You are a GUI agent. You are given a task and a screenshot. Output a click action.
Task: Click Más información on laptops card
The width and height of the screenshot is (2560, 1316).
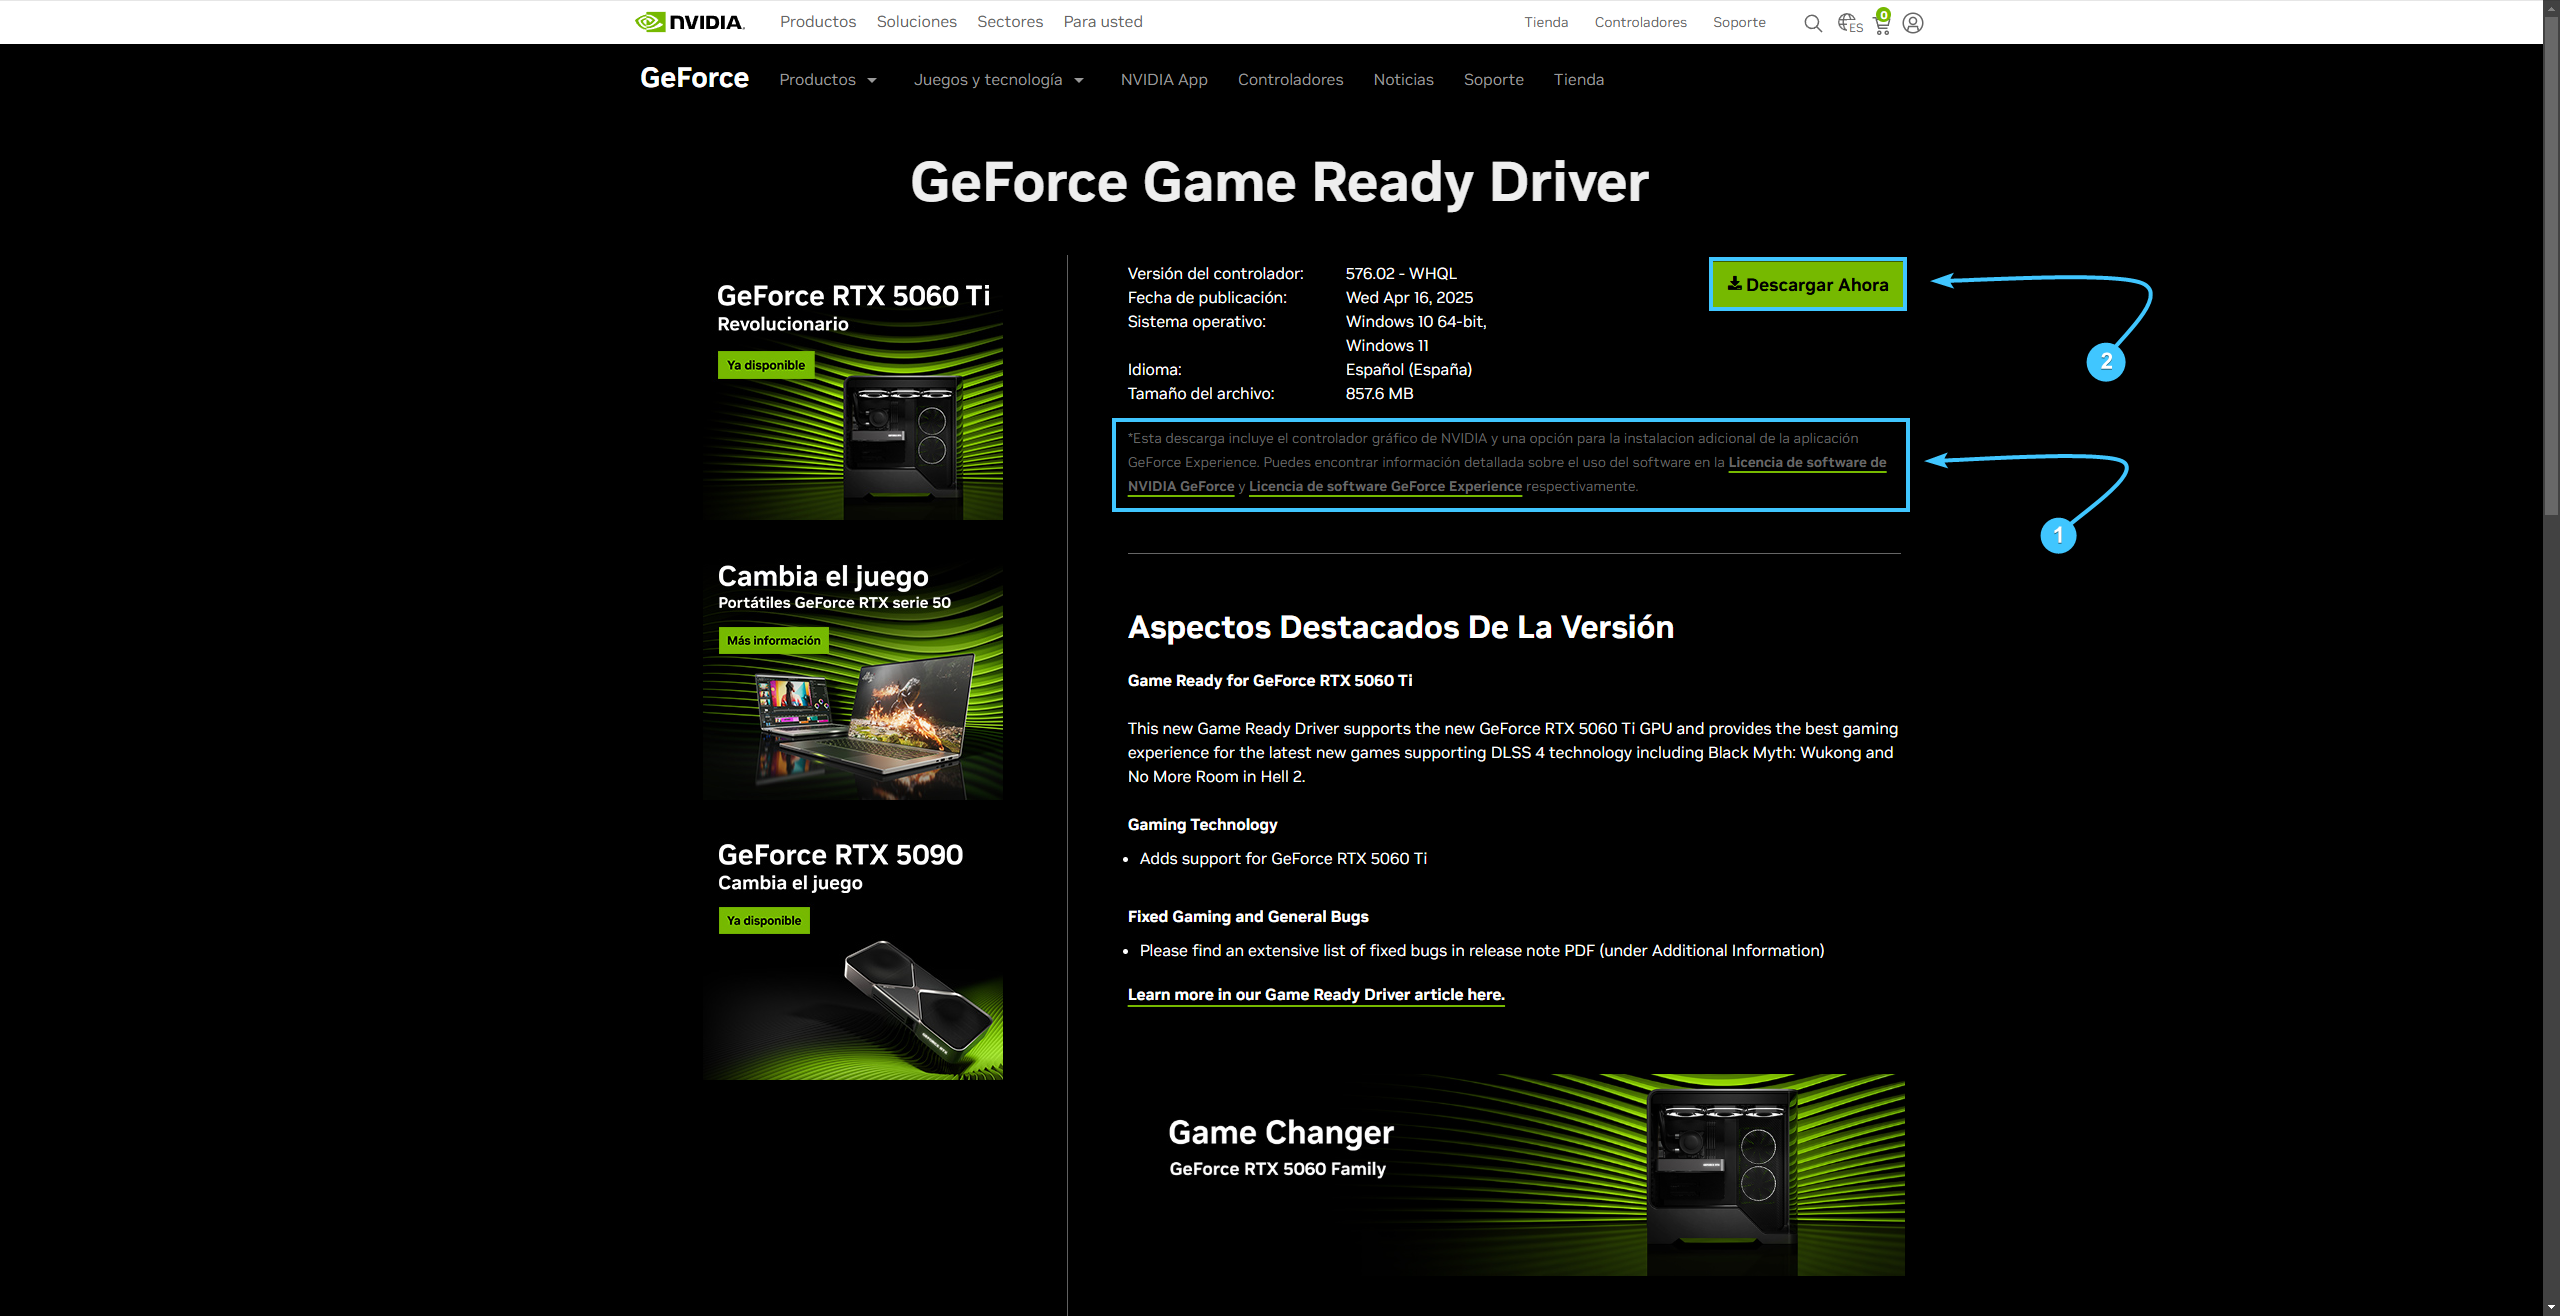pyautogui.click(x=774, y=641)
